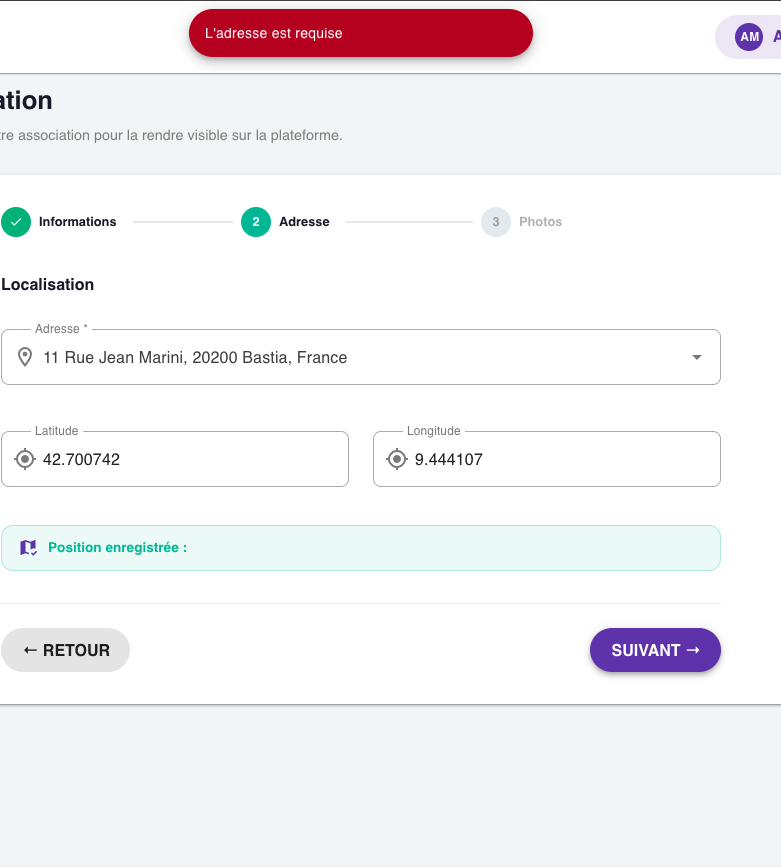The width and height of the screenshot is (781, 867).
Task: Click the location pin icon in Adresse field
Action: (25, 357)
